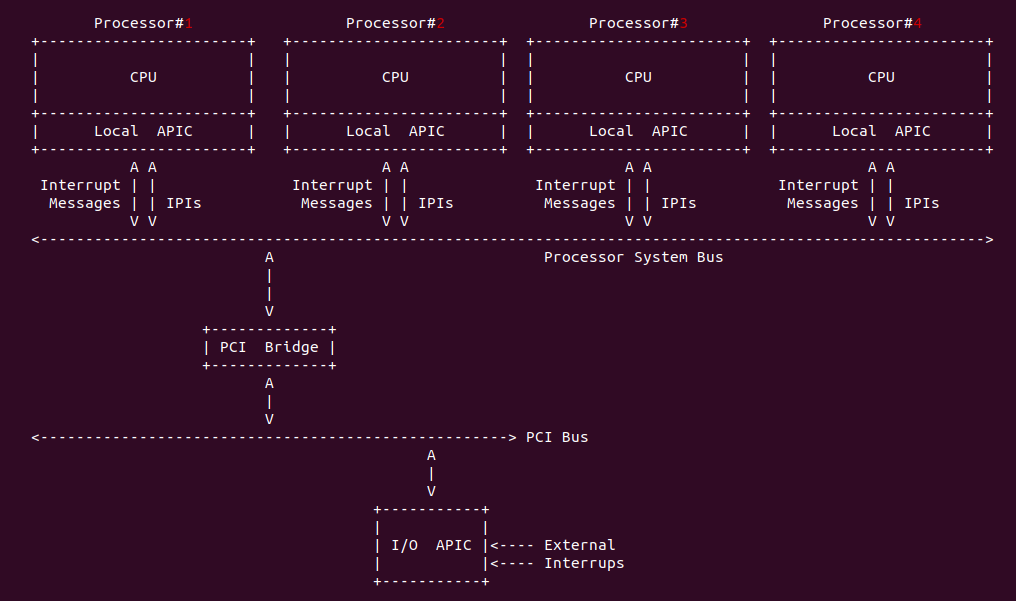Click the Local APIC box of Processor#4
Viewport: 1016px width, 601px height.
[881, 131]
